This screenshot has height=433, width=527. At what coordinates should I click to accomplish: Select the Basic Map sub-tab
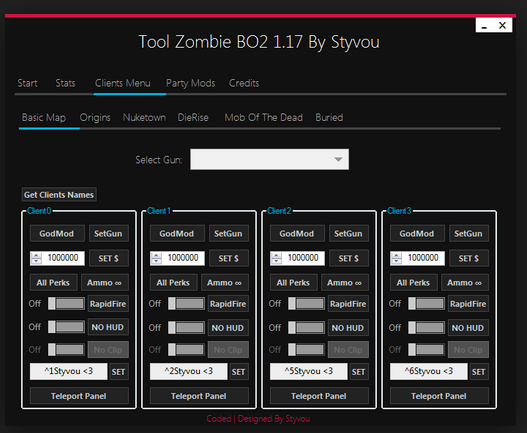44,118
